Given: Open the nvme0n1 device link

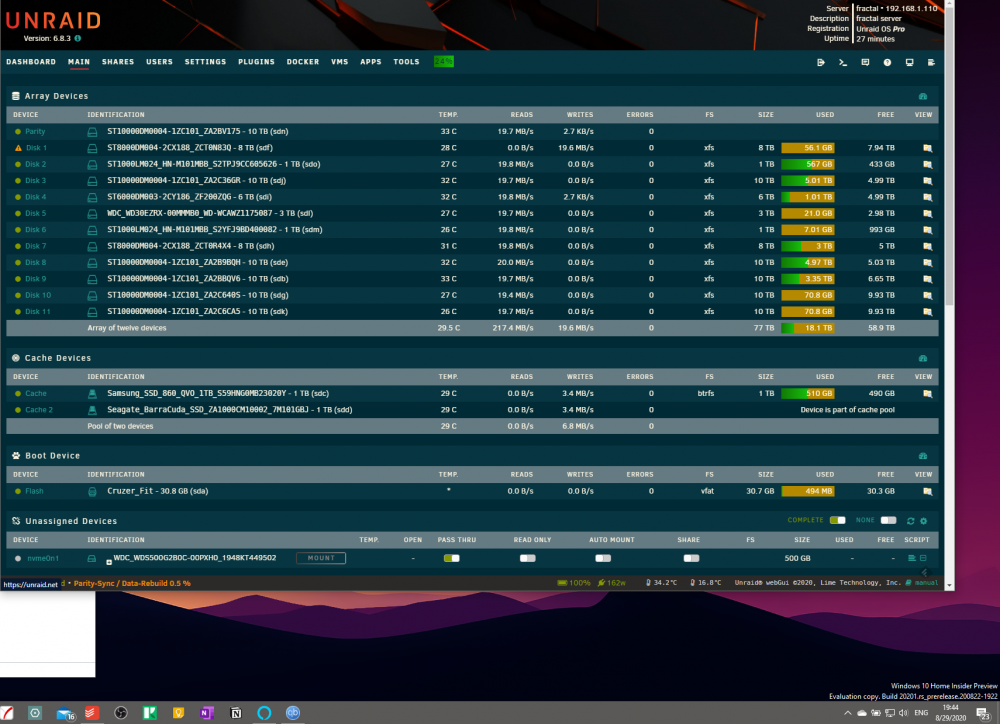Looking at the screenshot, I should [43, 558].
